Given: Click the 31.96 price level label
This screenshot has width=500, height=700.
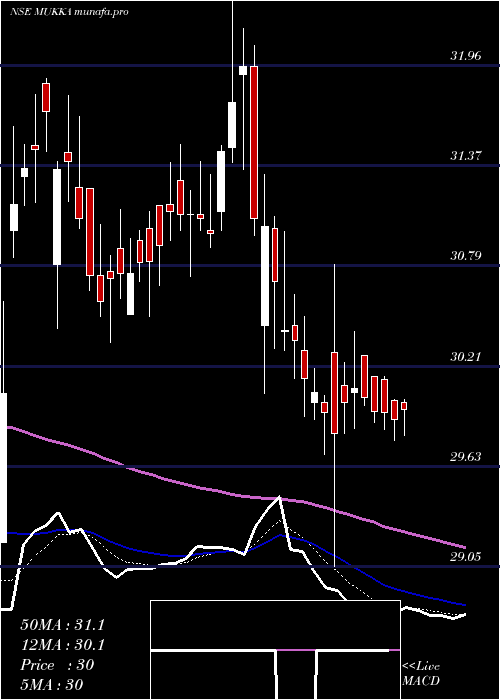Looking at the screenshot, I should click(x=466, y=56).
